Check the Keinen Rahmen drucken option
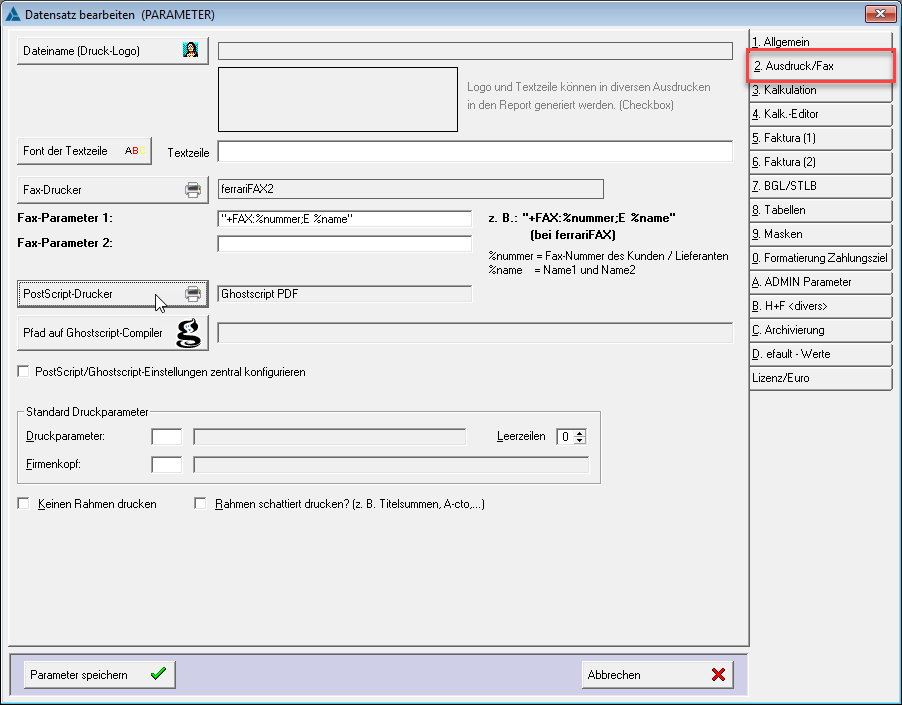Viewport: 902px width, 705px height. 23,504
